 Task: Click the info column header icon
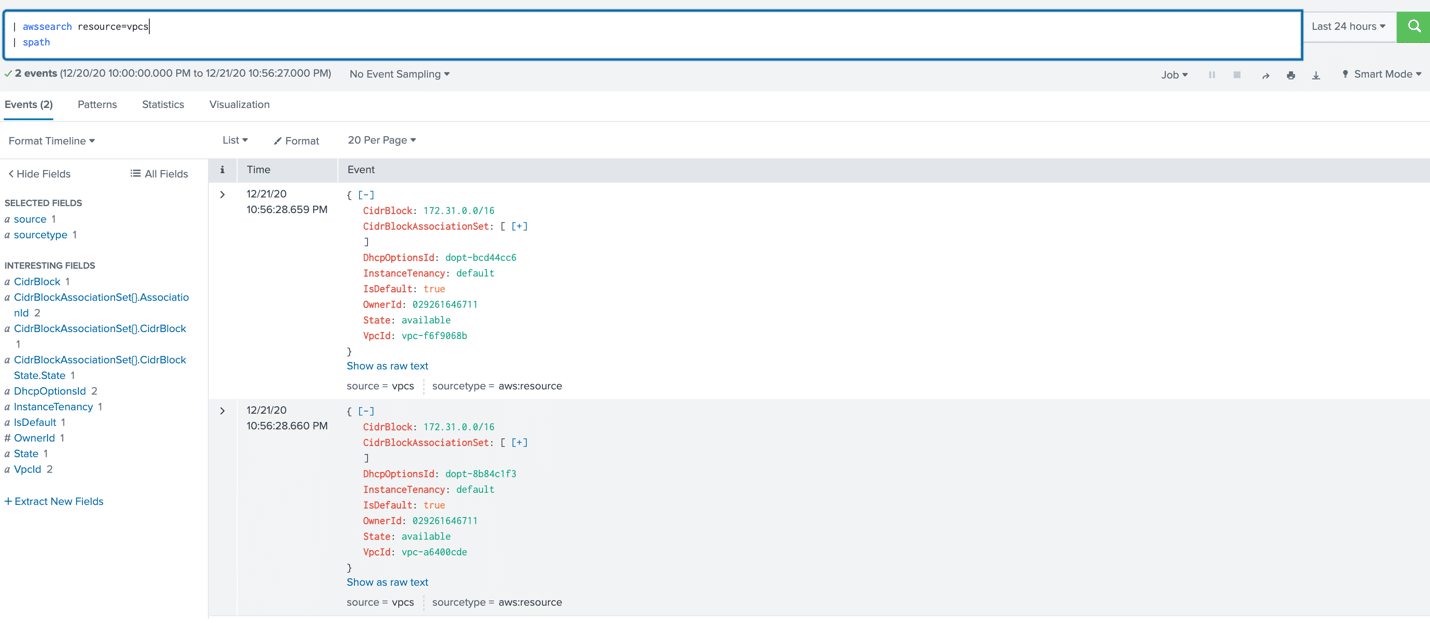click(x=223, y=170)
